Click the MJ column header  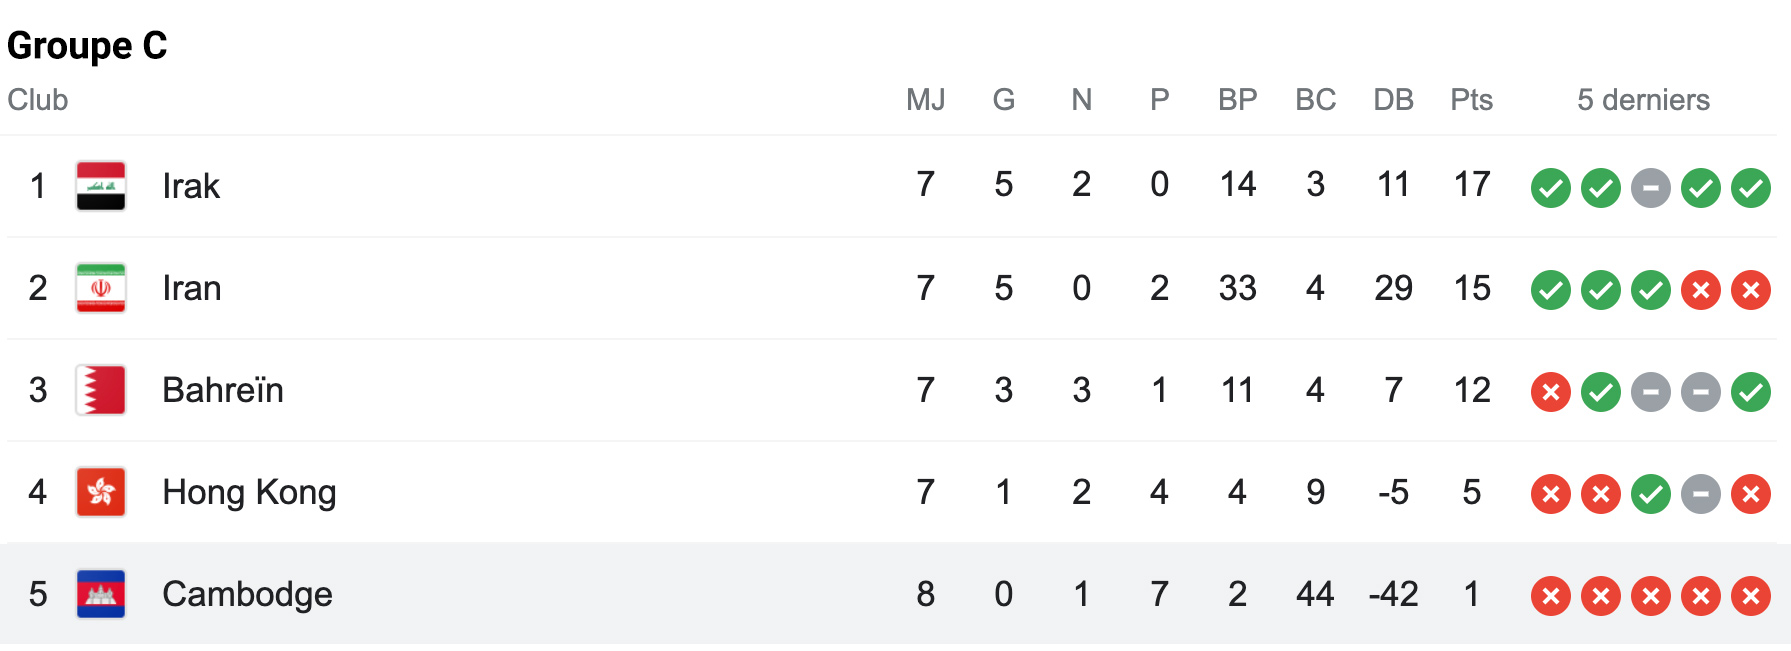[926, 100]
